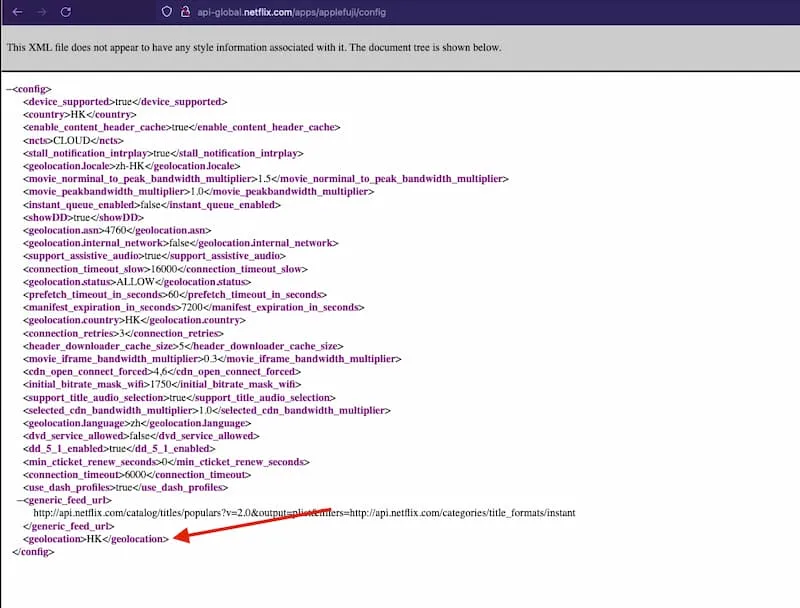Click the geolocation HK element

click(x=95, y=538)
